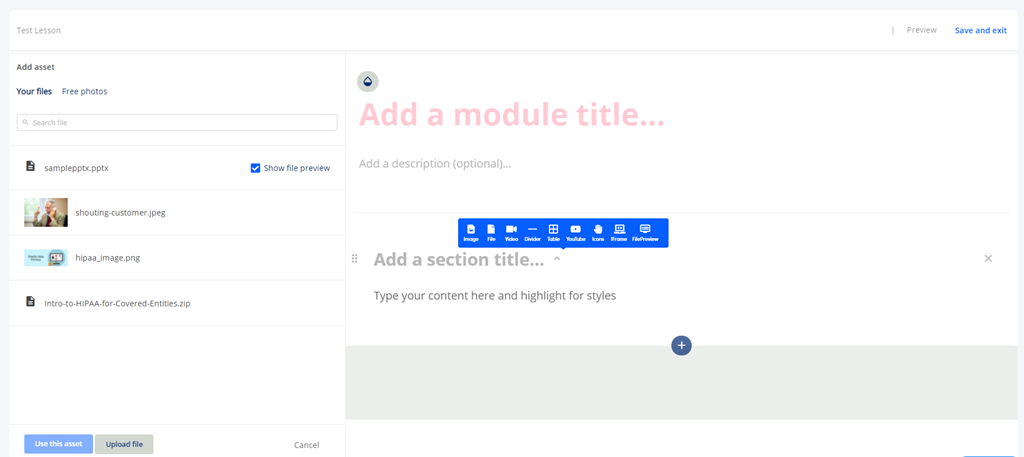This screenshot has width=1024, height=457.
Task: Select the Your files tab
Action: click(x=34, y=91)
